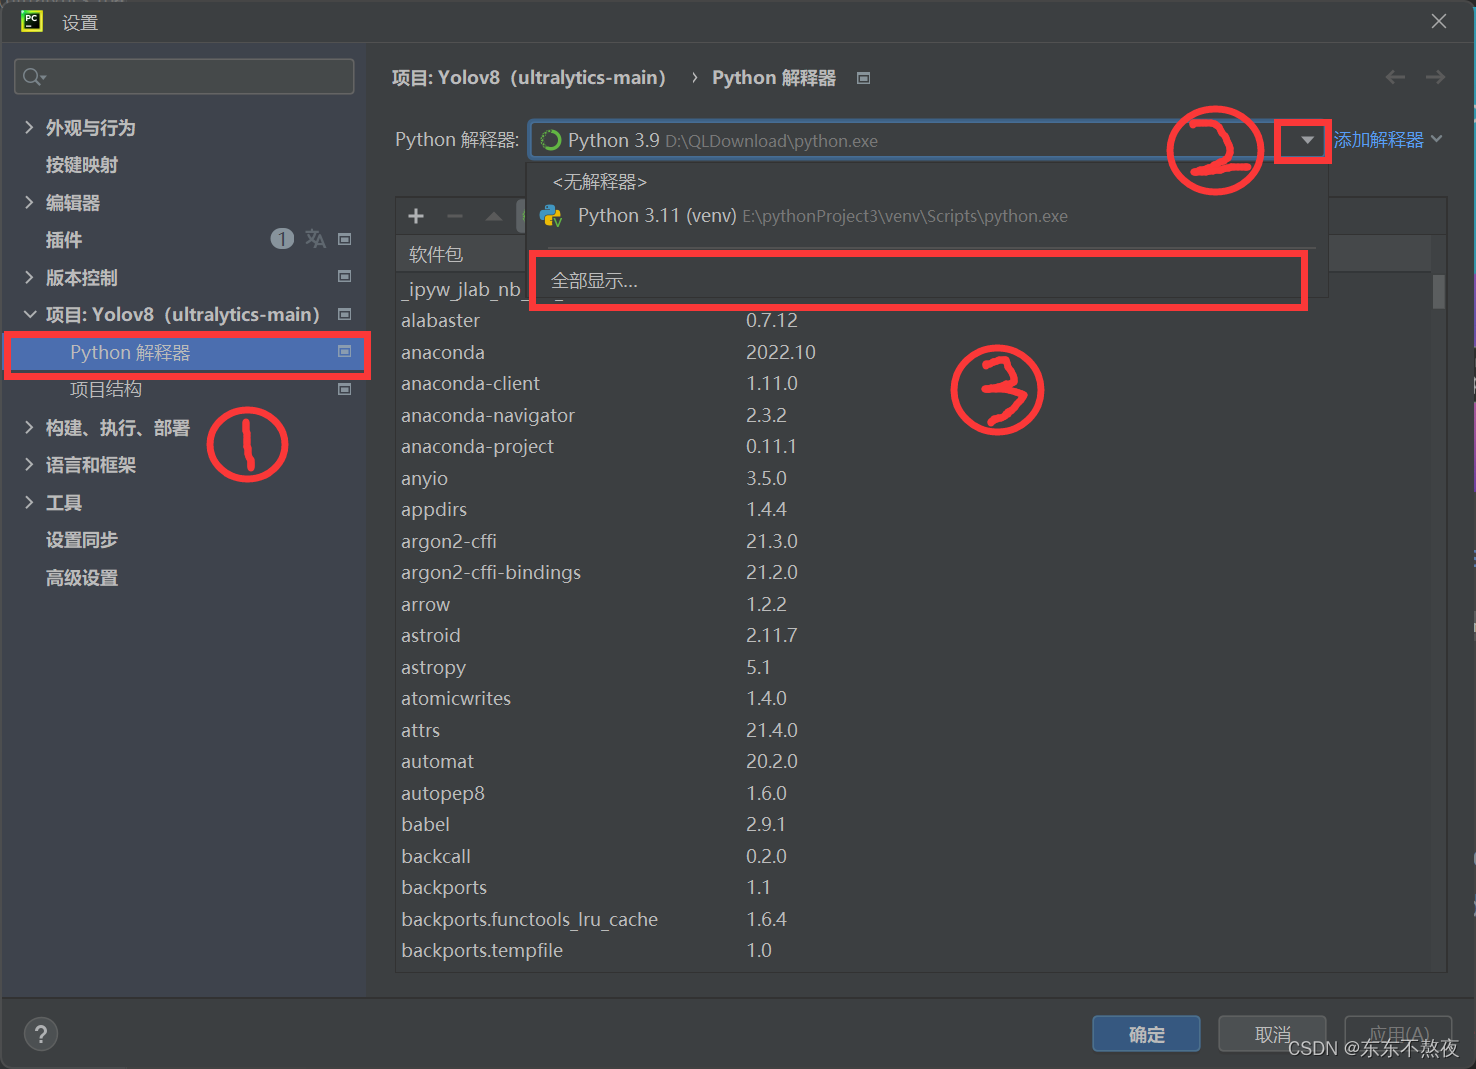
Task: Expand the 构建、执行、部署 section
Action: coord(29,427)
